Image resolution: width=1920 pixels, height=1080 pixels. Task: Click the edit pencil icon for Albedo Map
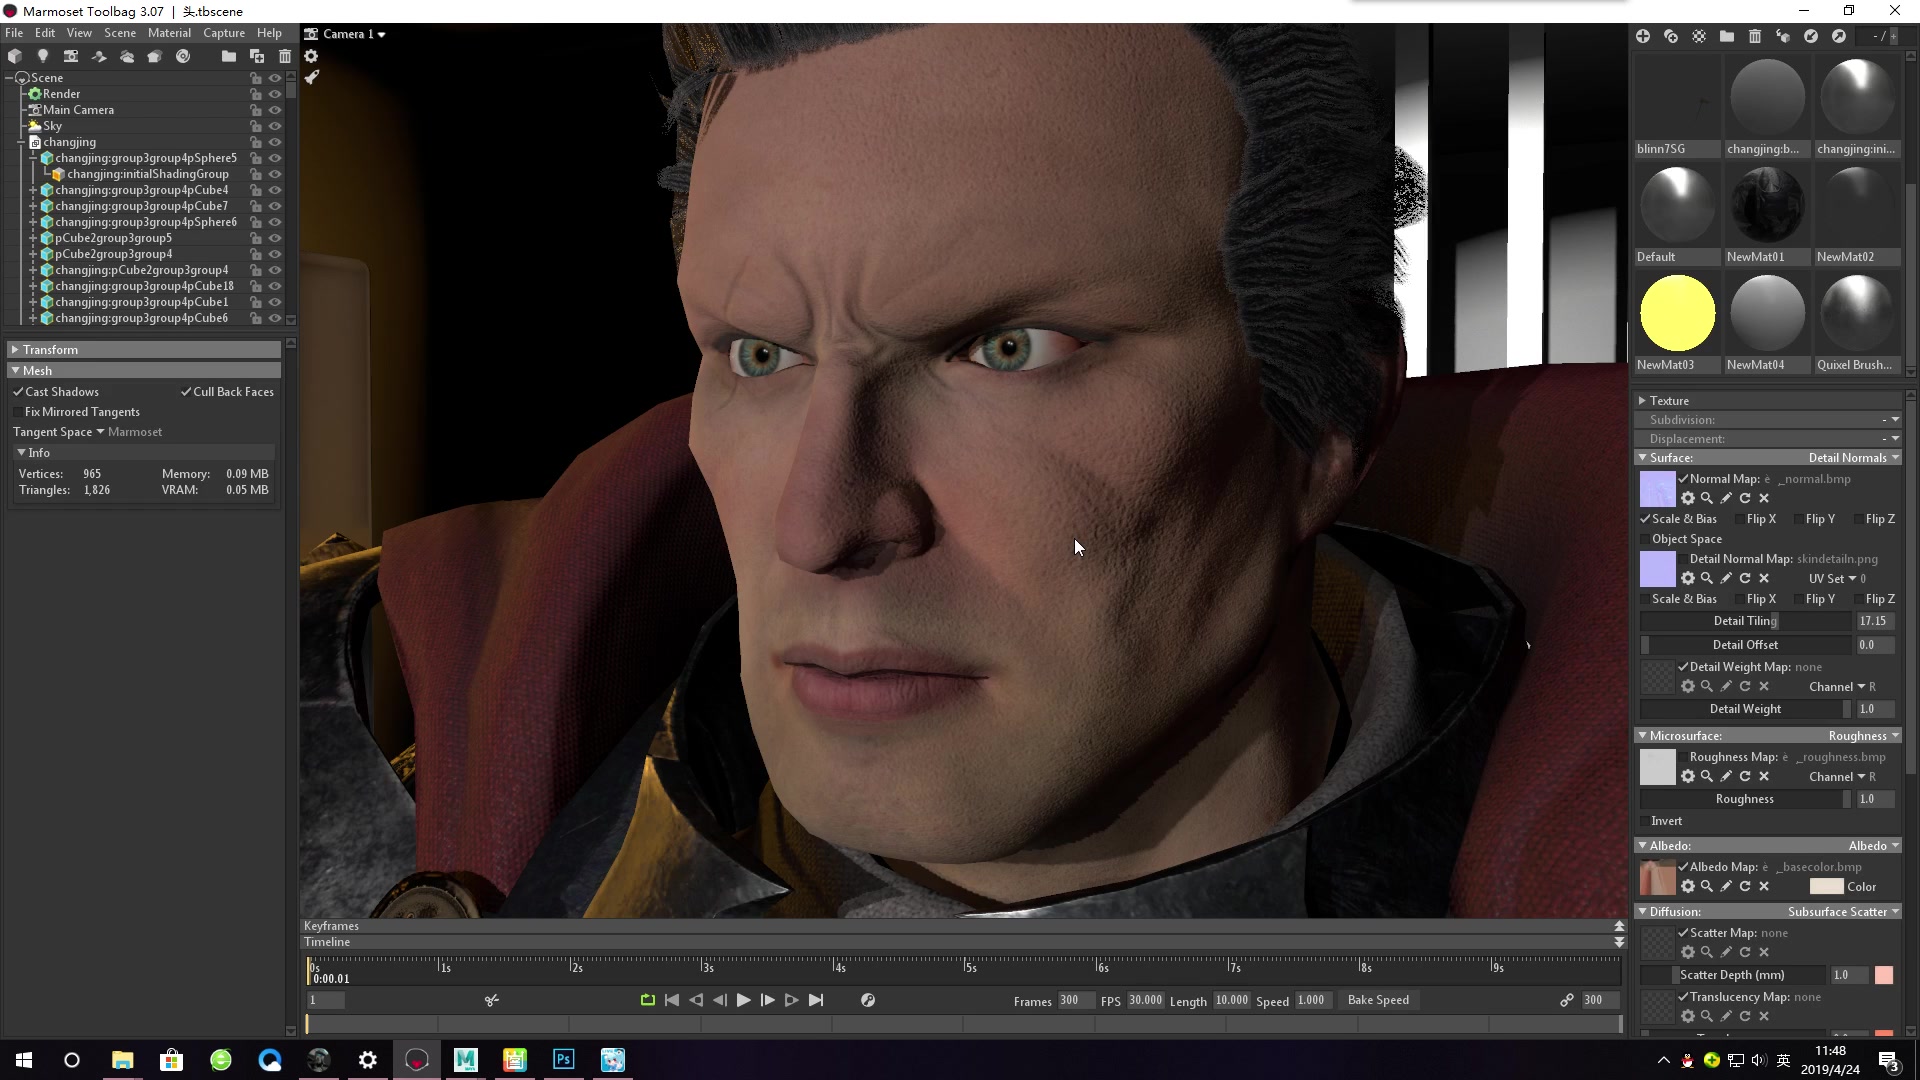(1726, 885)
